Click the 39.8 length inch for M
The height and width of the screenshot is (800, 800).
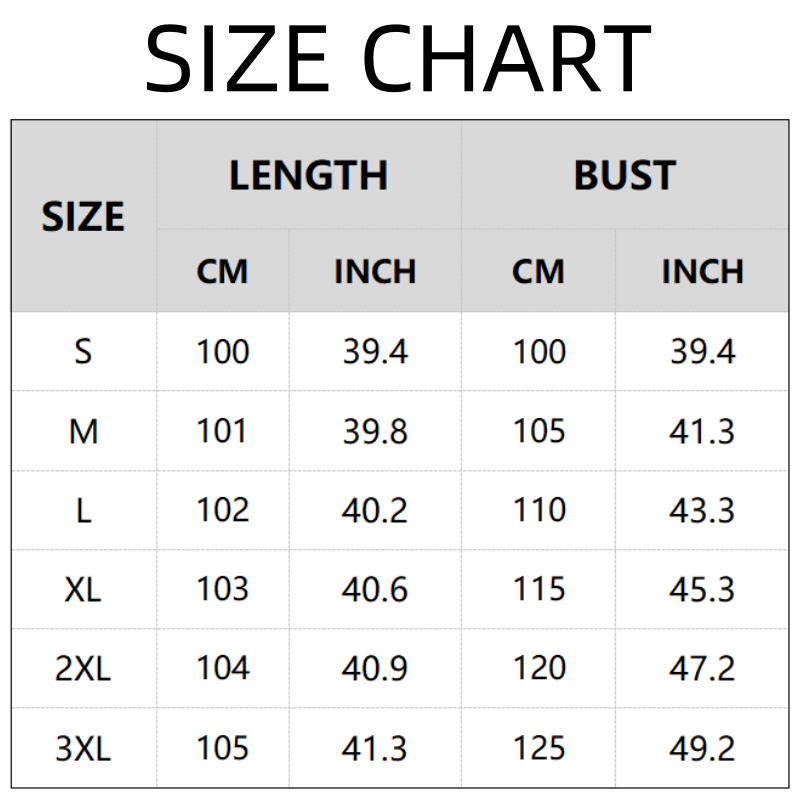pyautogui.click(x=375, y=431)
